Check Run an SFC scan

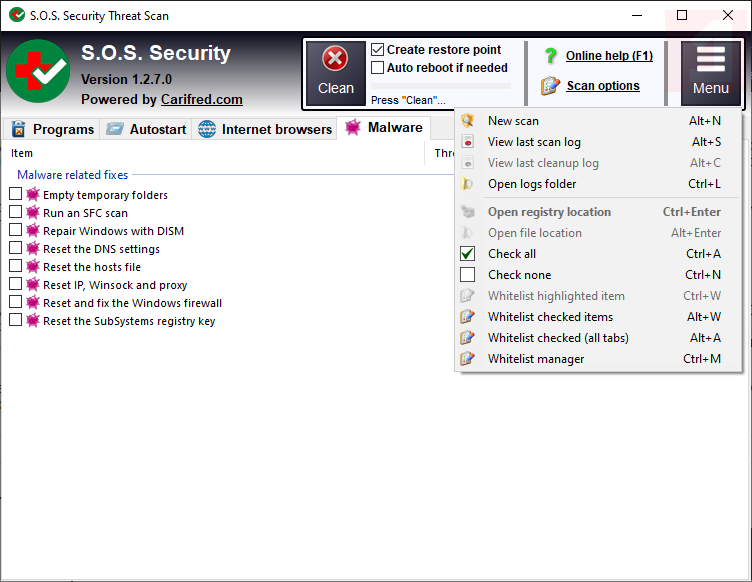coord(15,211)
